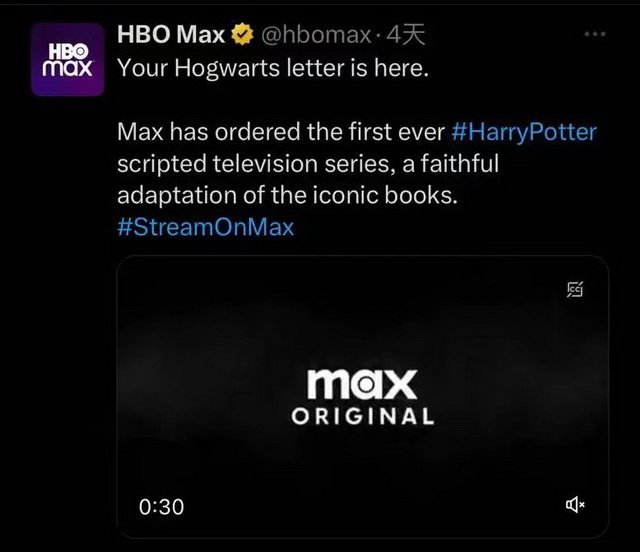Click the 0:30 video duration label
This screenshot has width=640, height=552.
pos(161,507)
